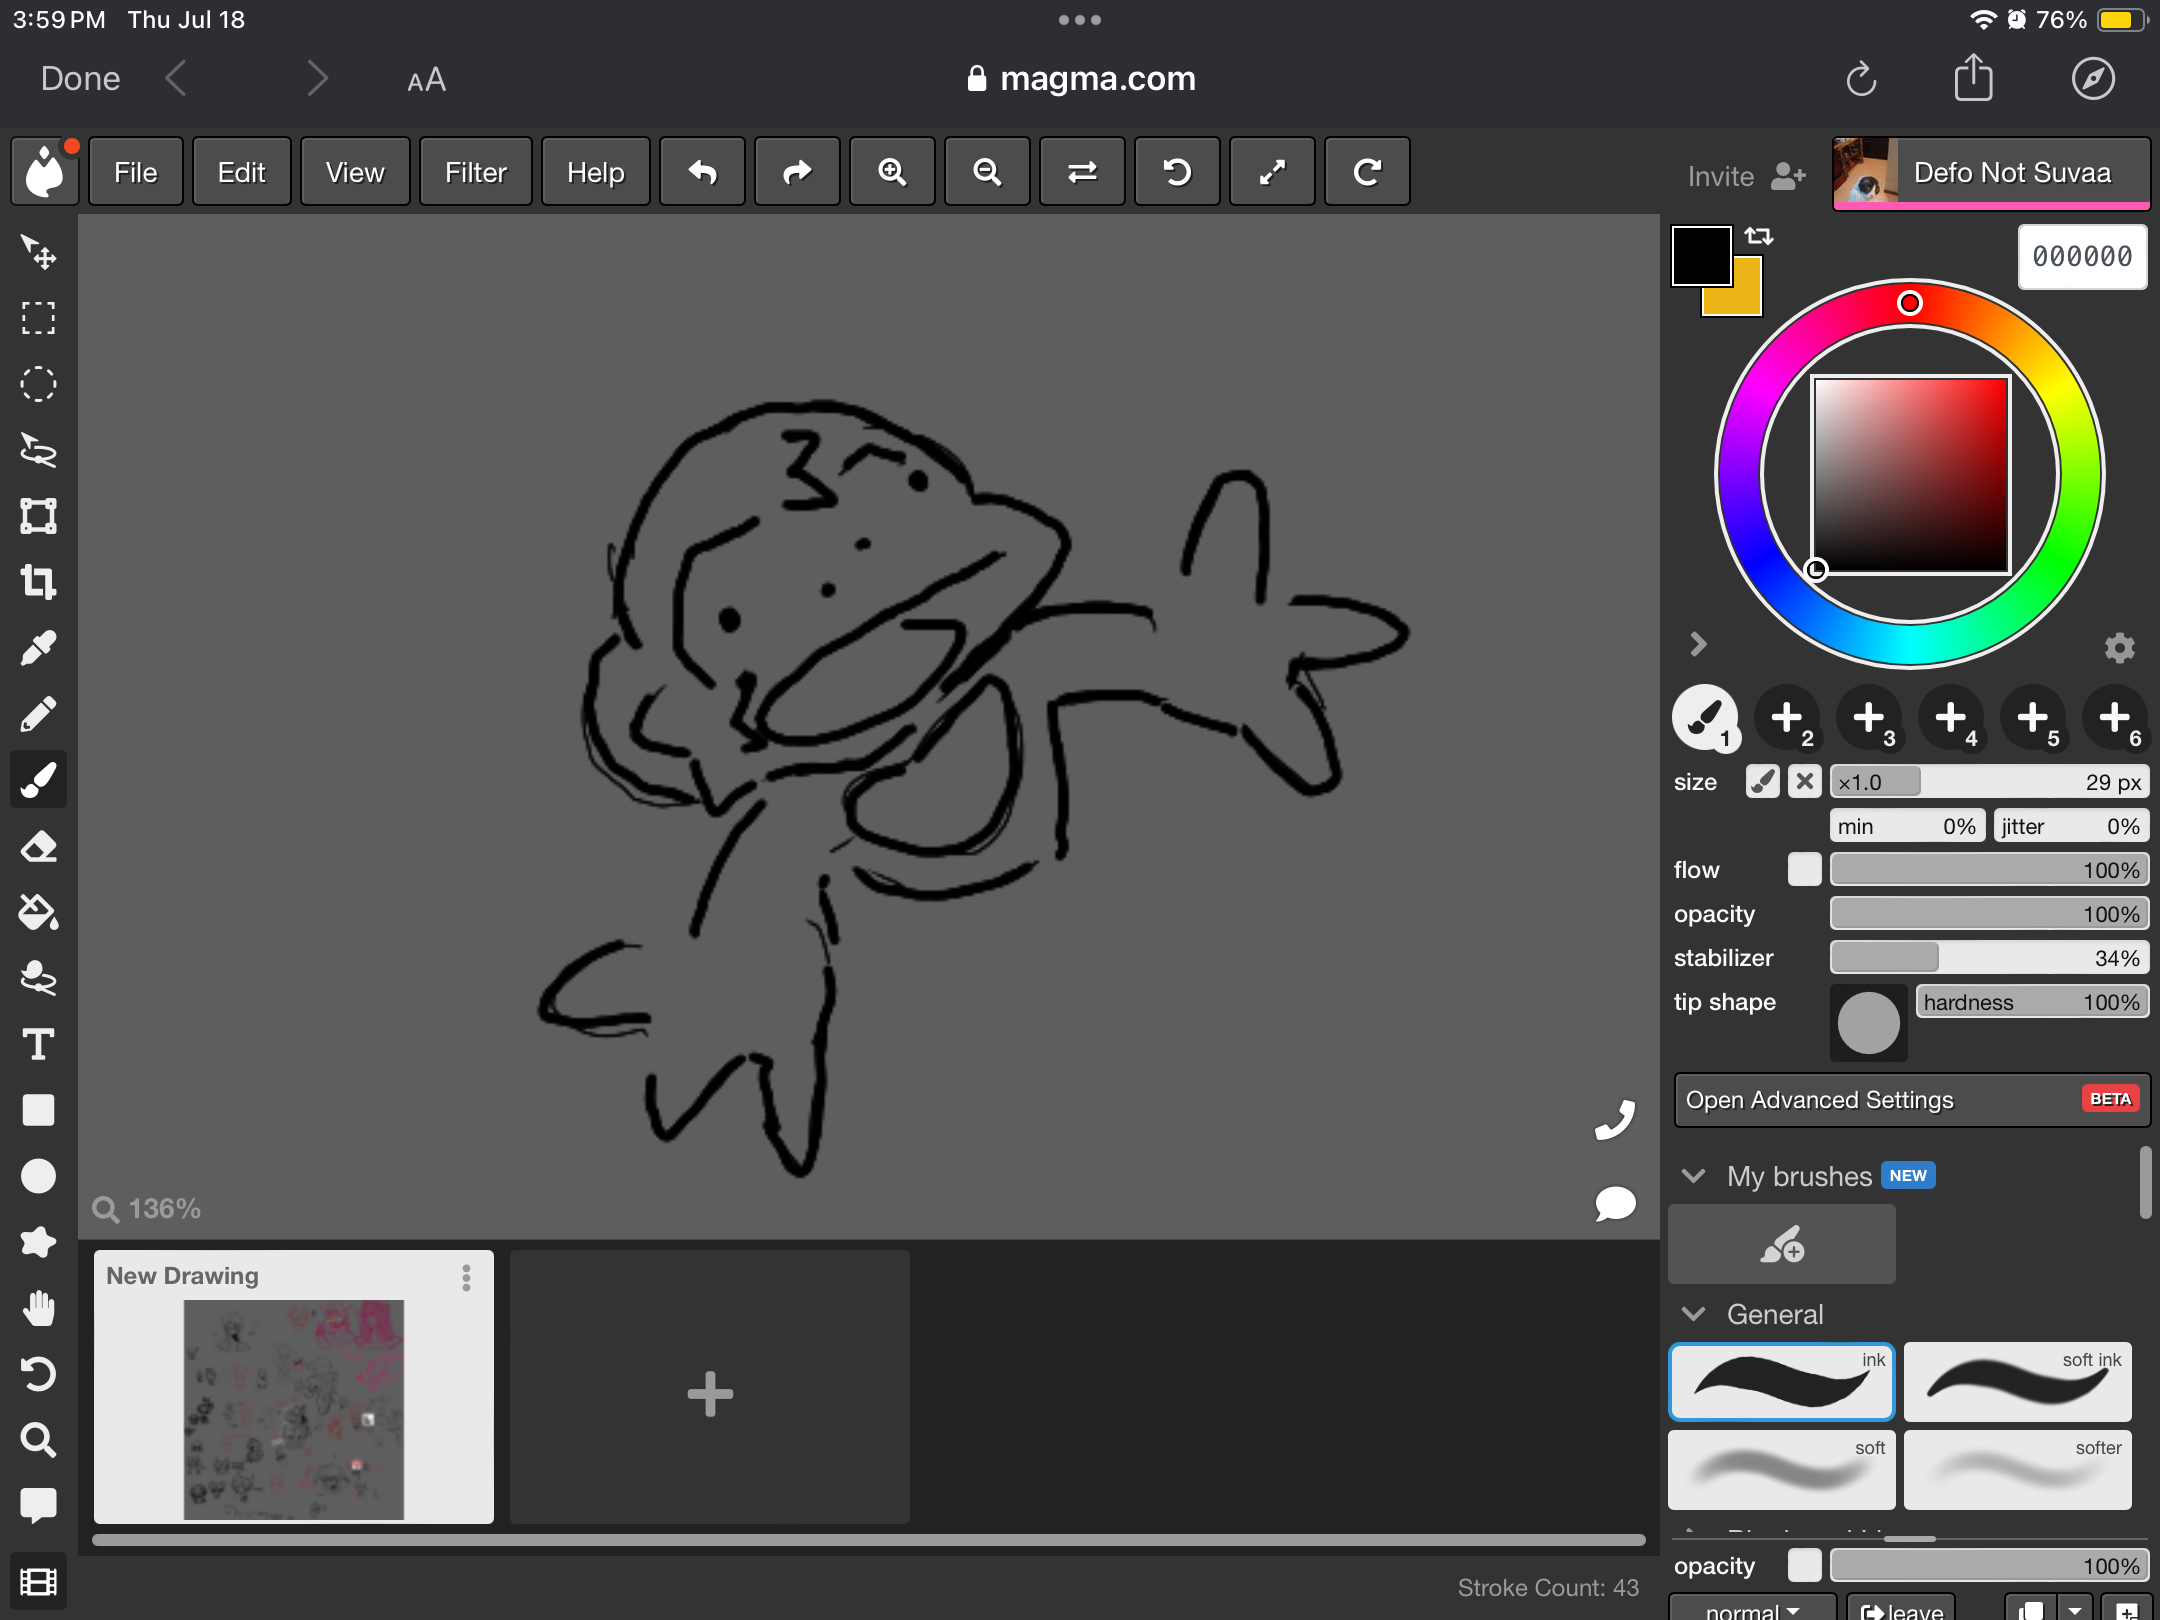This screenshot has height=1620, width=2160.
Task: Toggle the flow pressure checkbox
Action: click(1804, 870)
